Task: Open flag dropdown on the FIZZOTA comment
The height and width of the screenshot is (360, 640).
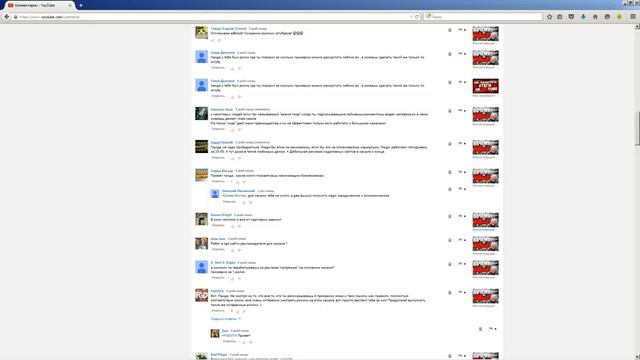Action: [x=462, y=292]
